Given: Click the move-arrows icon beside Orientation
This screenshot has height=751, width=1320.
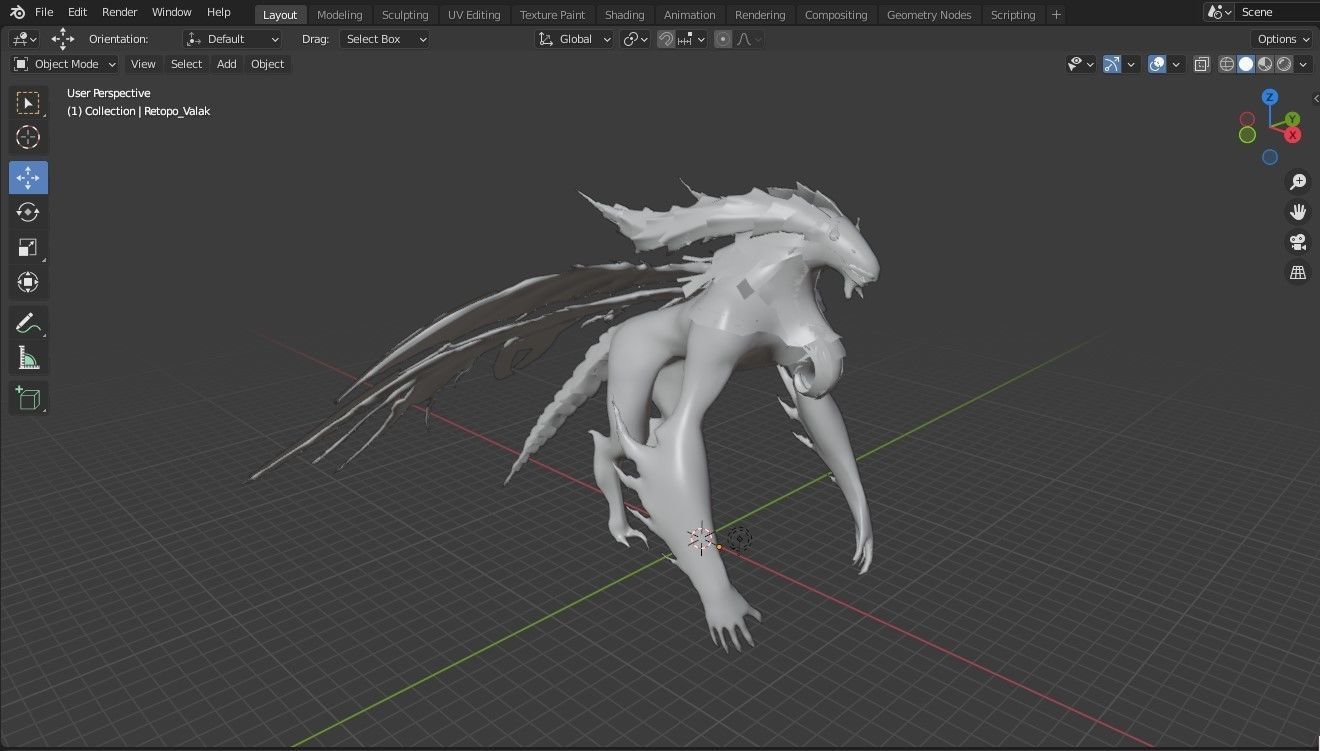Looking at the screenshot, I should click(63, 39).
